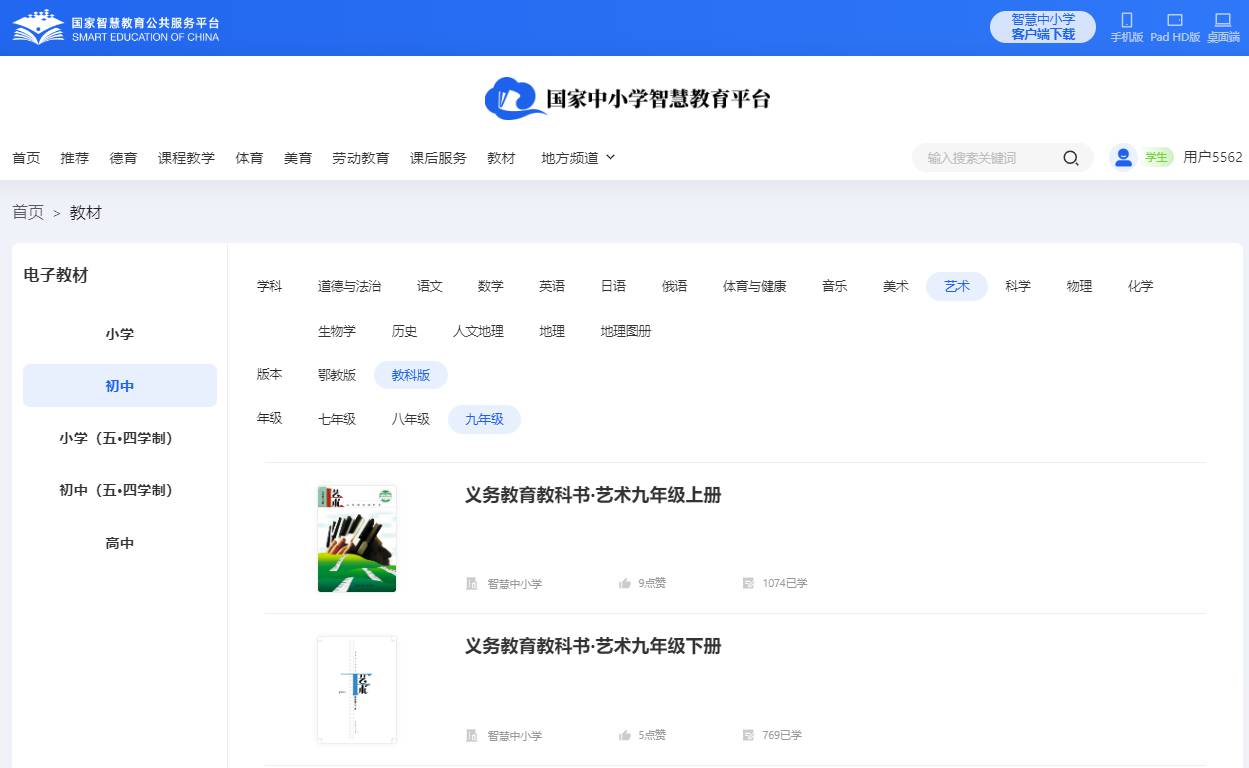The image size is (1249, 768).
Task: Select the 地理图册 subject filter
Action: click(x=626, y=331)
